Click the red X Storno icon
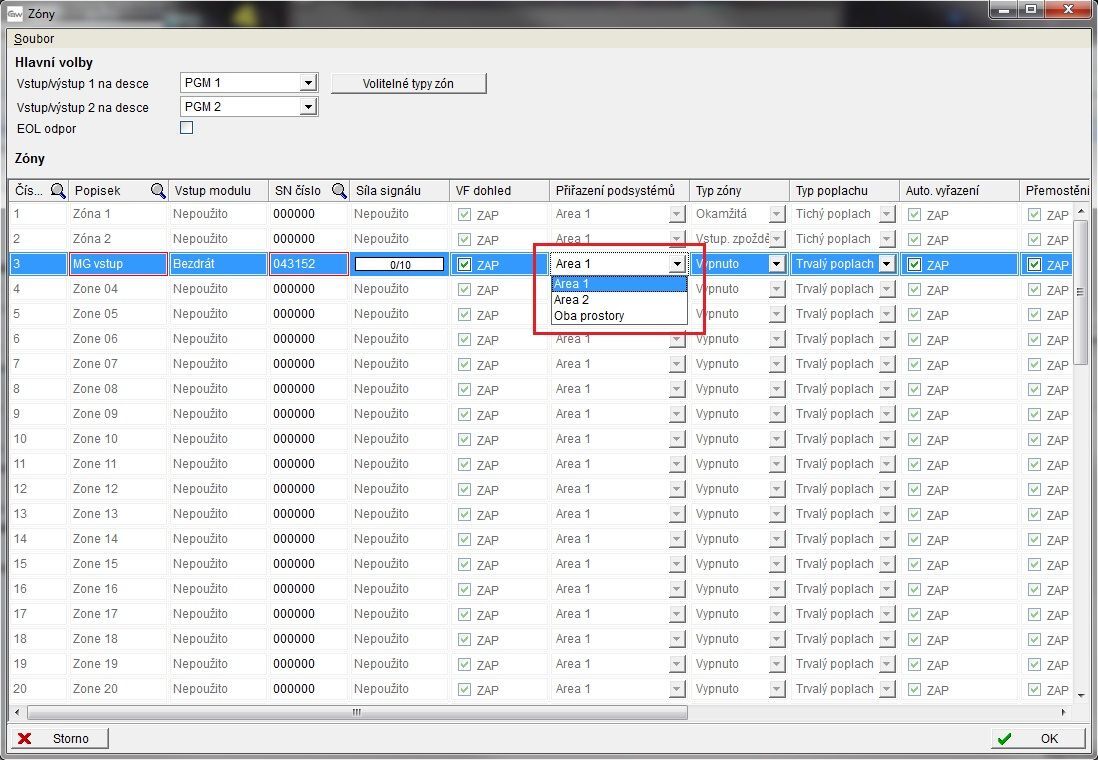This screenshot has width=1098, height=760. (x=25, y=739)
